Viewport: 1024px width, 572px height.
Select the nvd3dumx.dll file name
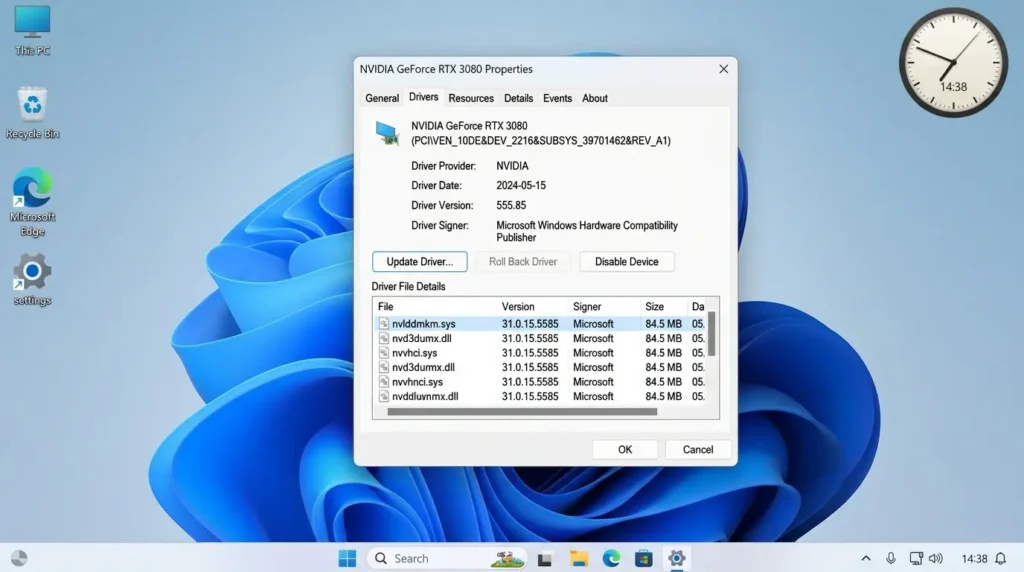tap(422, 338)
